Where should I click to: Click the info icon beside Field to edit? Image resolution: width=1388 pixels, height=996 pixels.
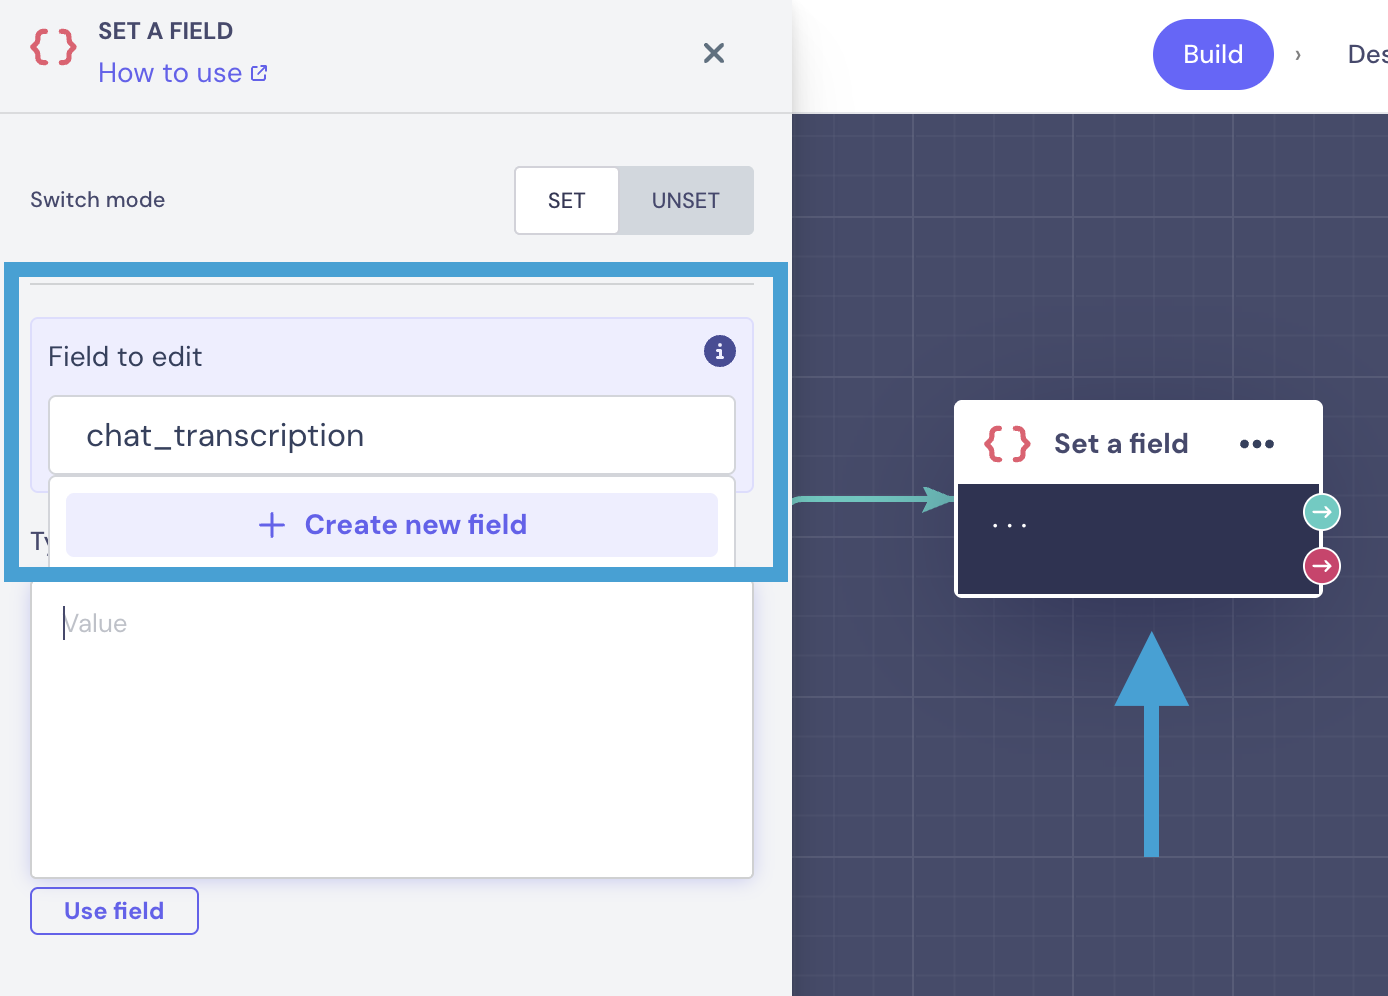(x=720, y=351)
